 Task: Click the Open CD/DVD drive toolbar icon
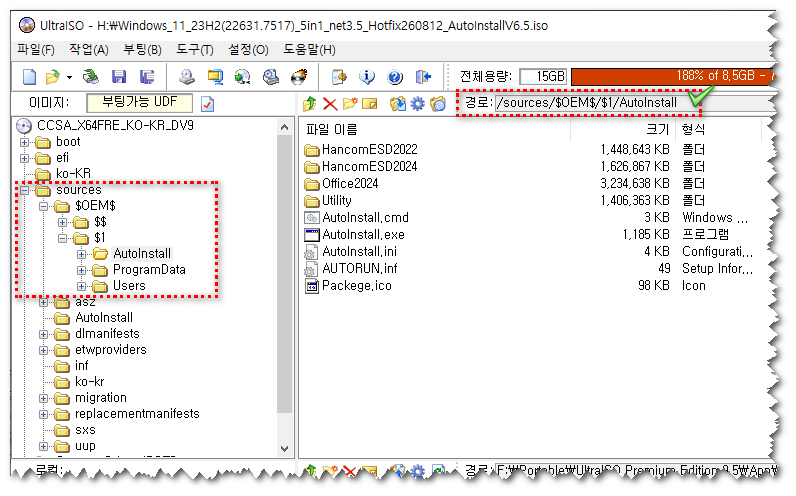click(x=91, y=77)
